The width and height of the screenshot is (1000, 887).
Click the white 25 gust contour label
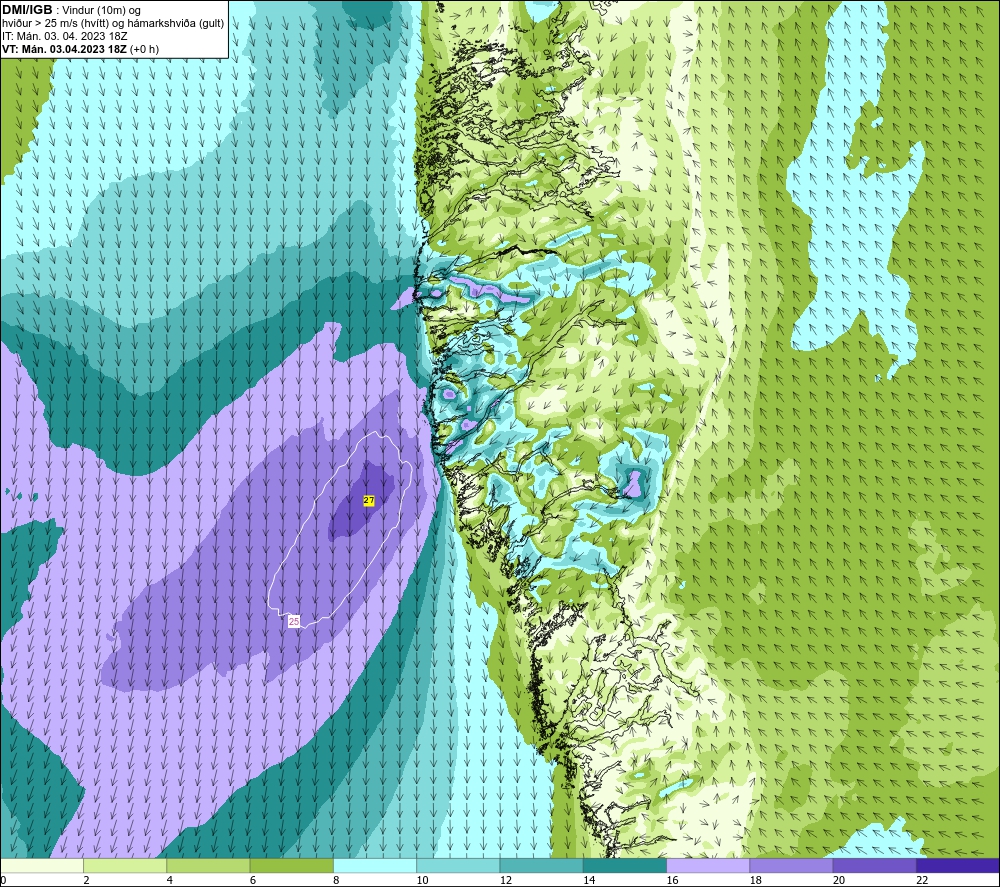[x=294, y=621]
